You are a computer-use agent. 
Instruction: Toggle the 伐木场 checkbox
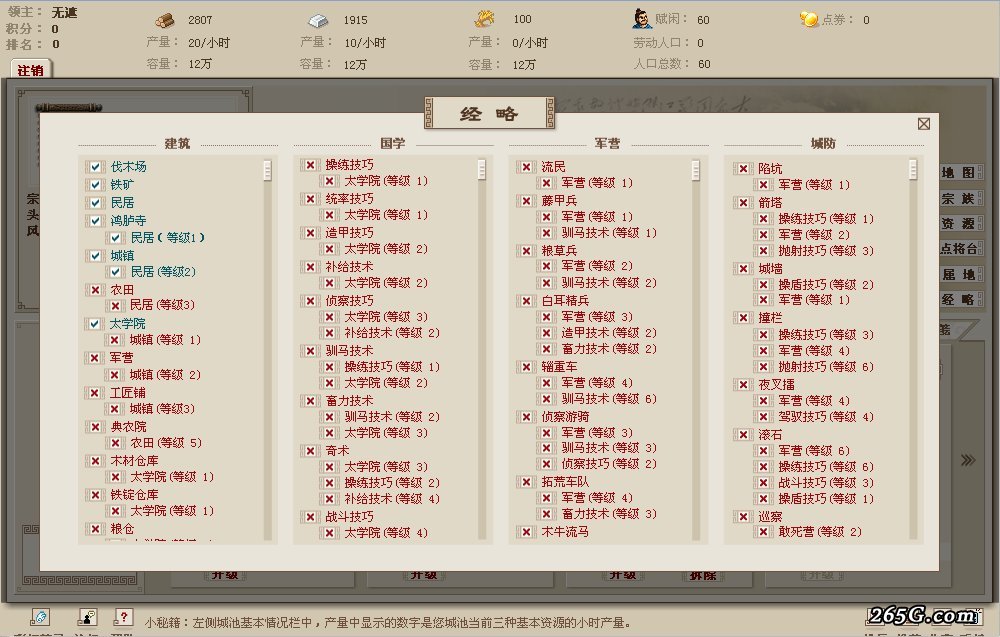coord(95,168)
